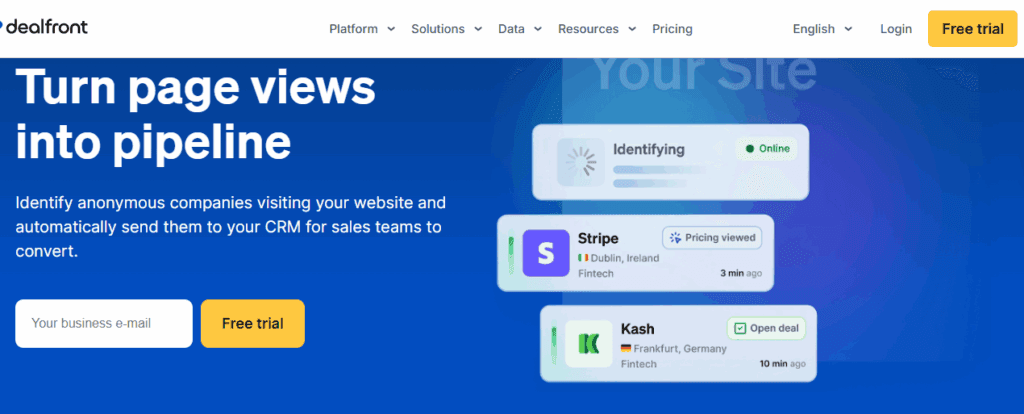Click the Open deal badge
This screenshot has width=1024, height=414.
(767, 328)
